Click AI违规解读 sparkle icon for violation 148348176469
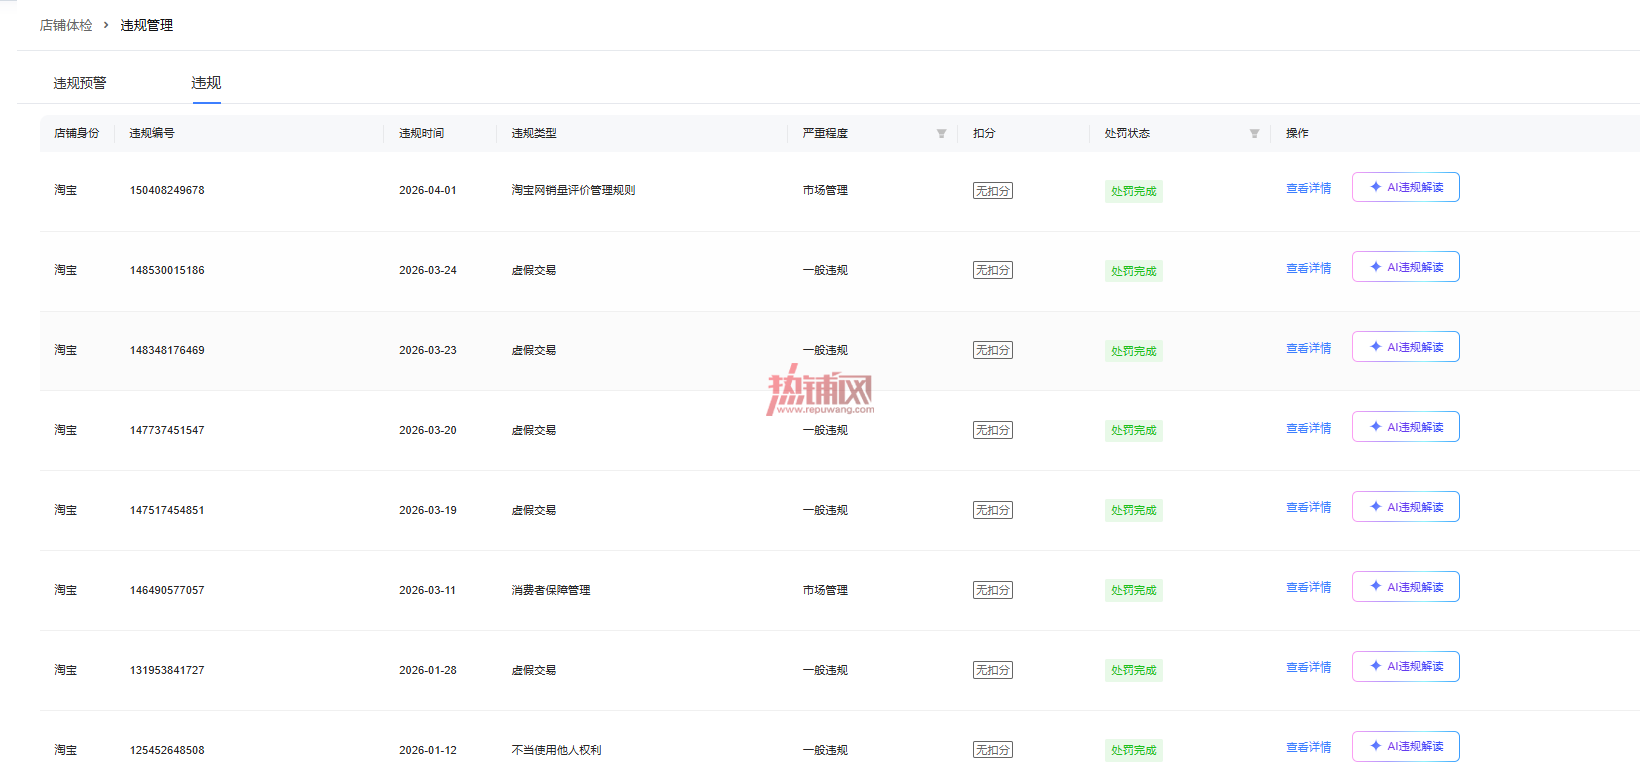The width and height of the screenshot is (1640, 779). click(x=1376, y=347)
